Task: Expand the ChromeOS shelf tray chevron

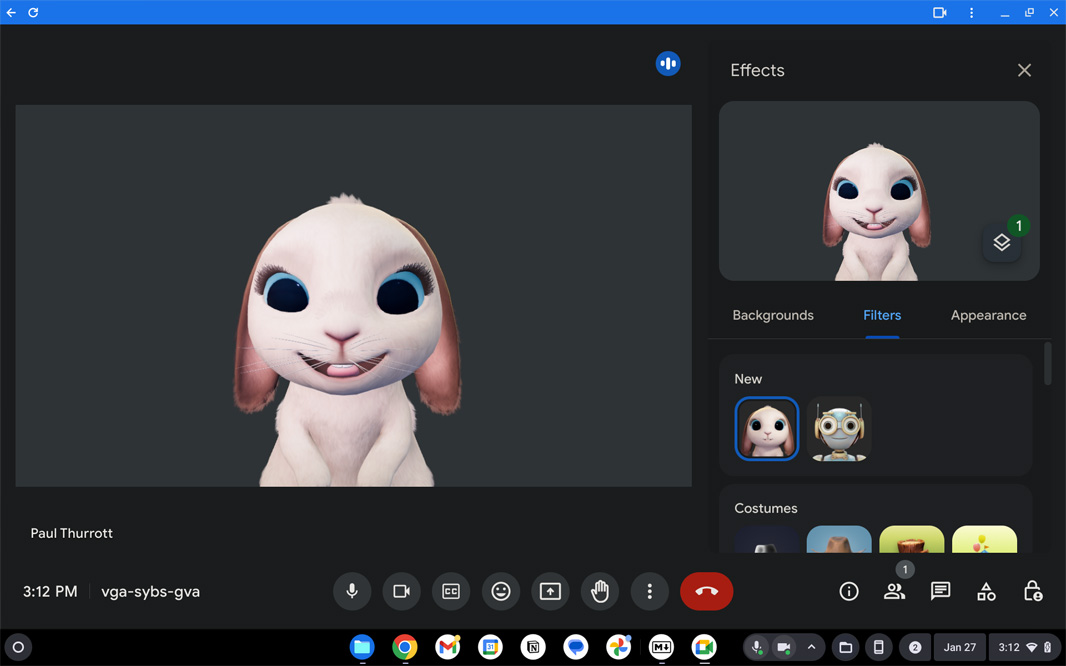Action: pos(811,647)
